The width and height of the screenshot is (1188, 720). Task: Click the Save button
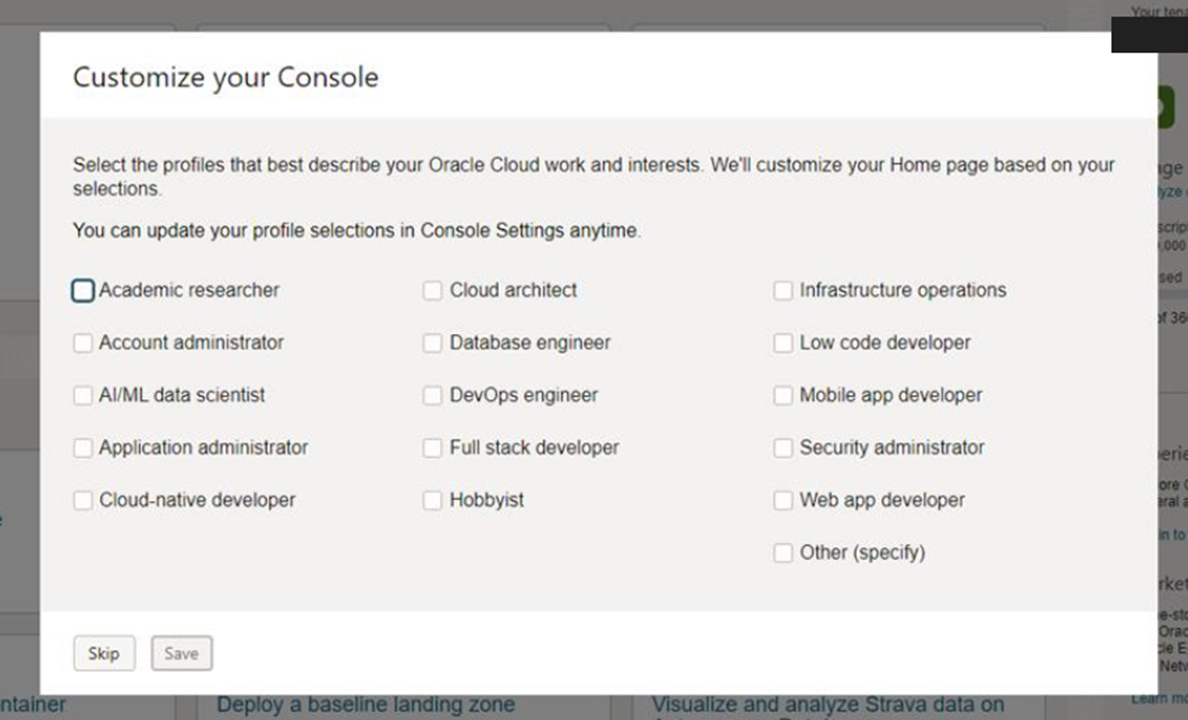tap(182, 653)
